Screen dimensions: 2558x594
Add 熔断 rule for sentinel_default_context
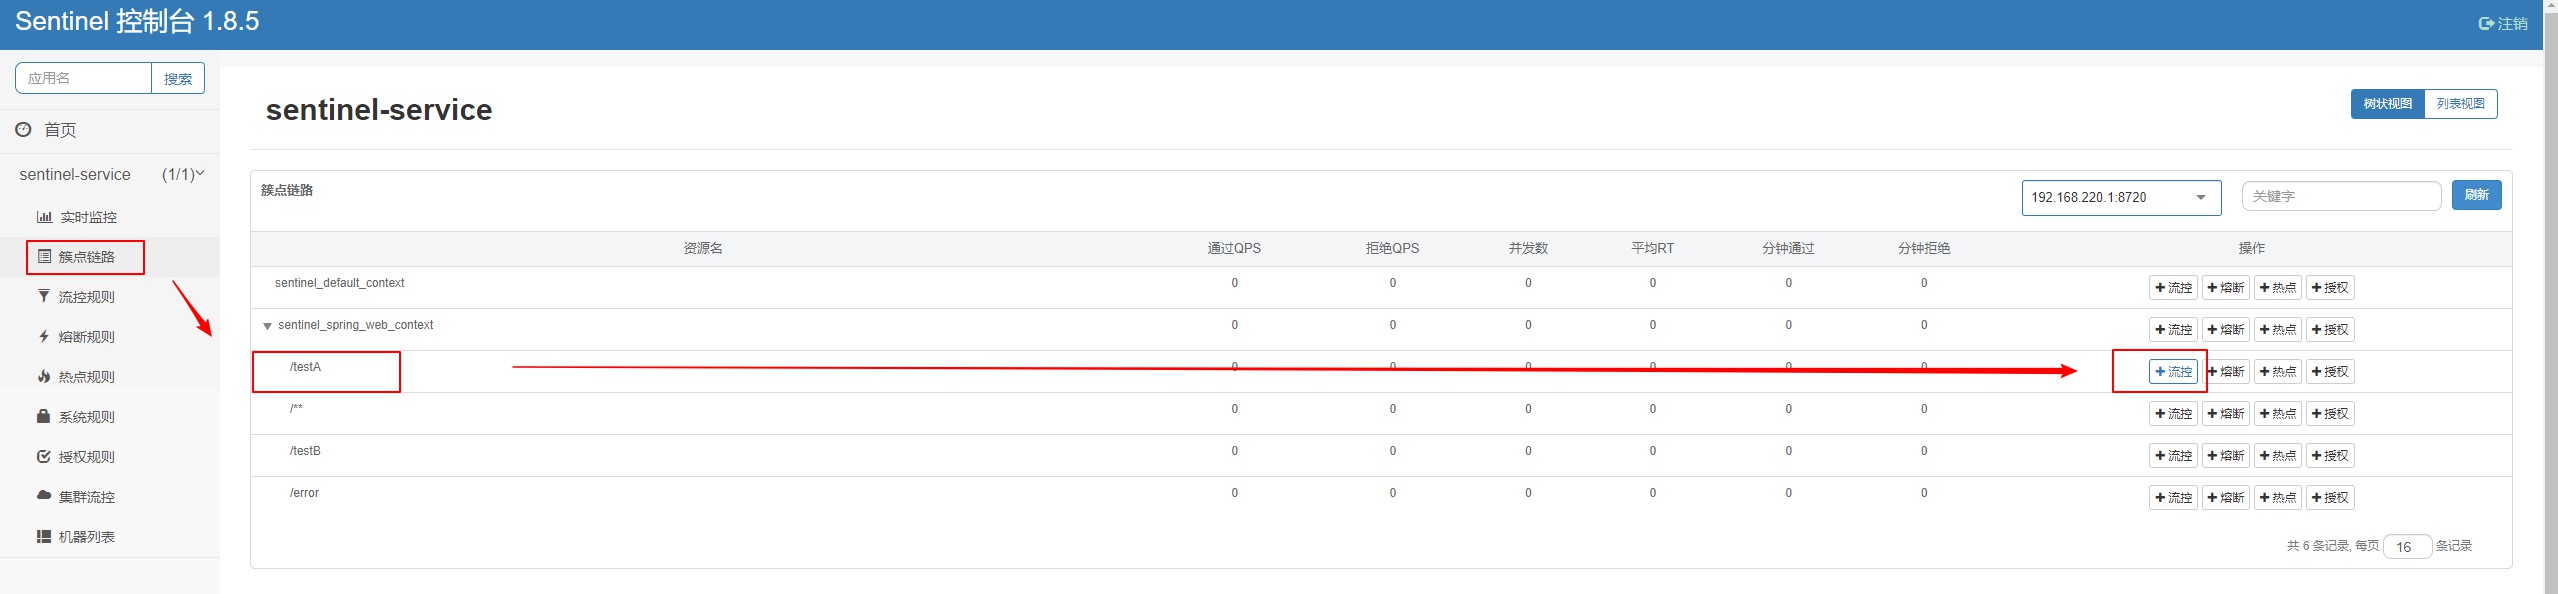pos(2225,288)
